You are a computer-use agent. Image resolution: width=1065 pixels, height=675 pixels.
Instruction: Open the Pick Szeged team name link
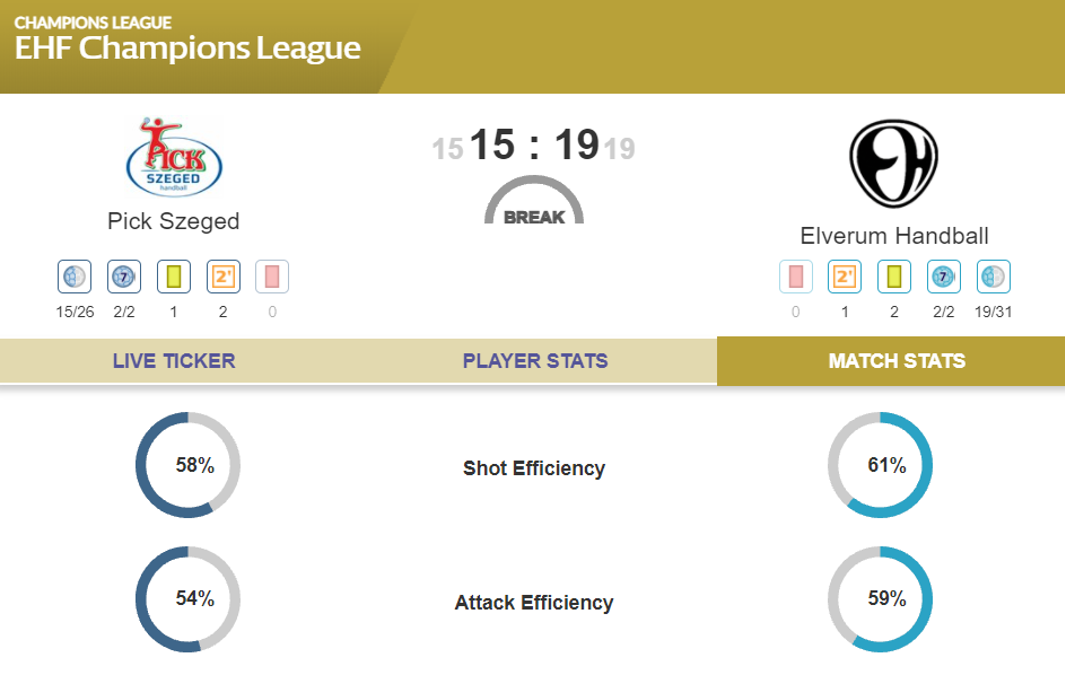[174, 221]
